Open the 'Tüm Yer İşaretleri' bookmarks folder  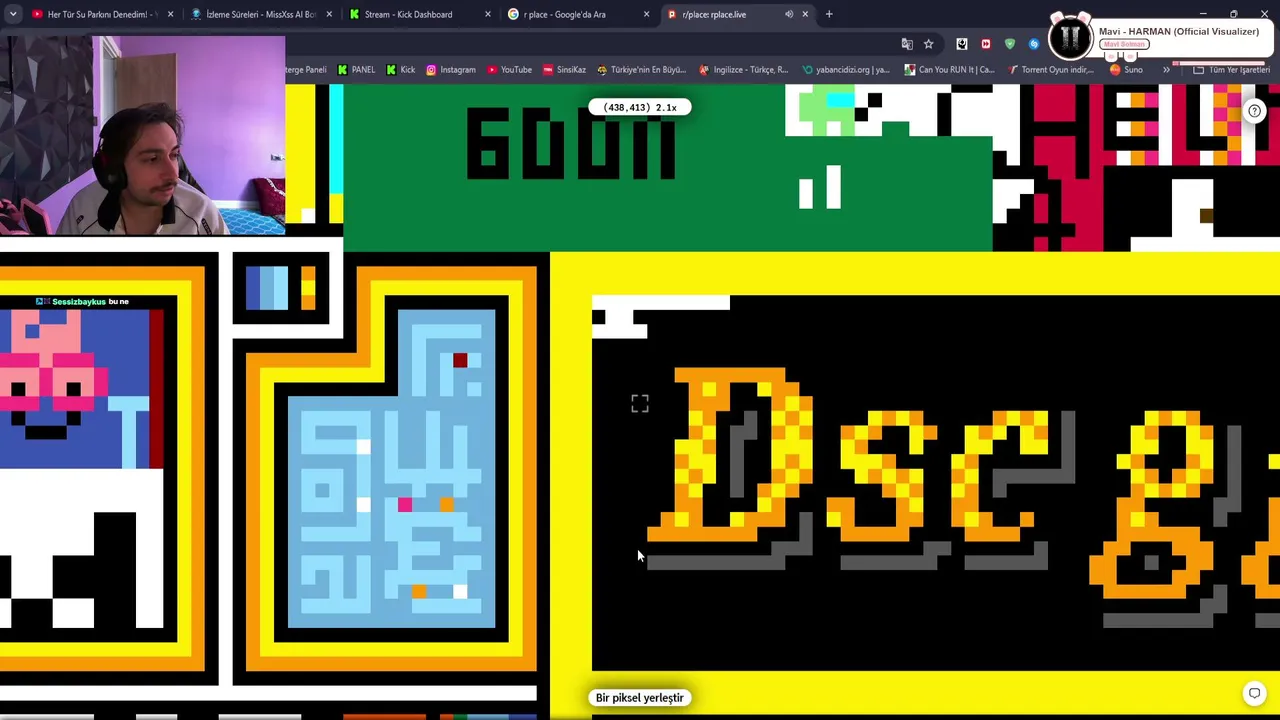click(1232, 70)
